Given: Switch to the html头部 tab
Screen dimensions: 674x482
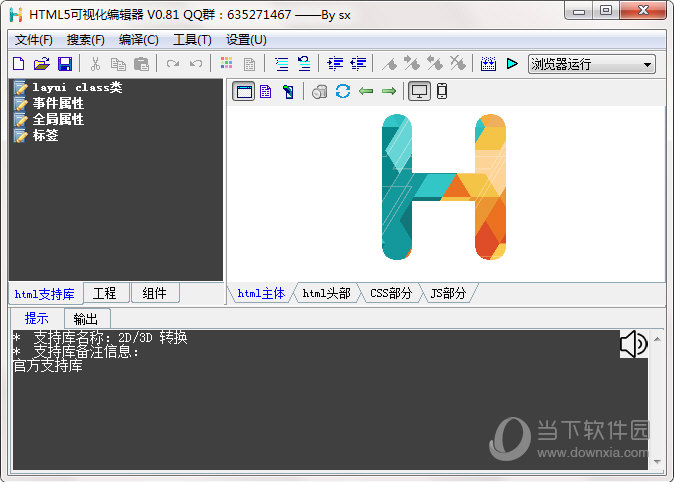Looking at the screenshot, I should (327, 293).
